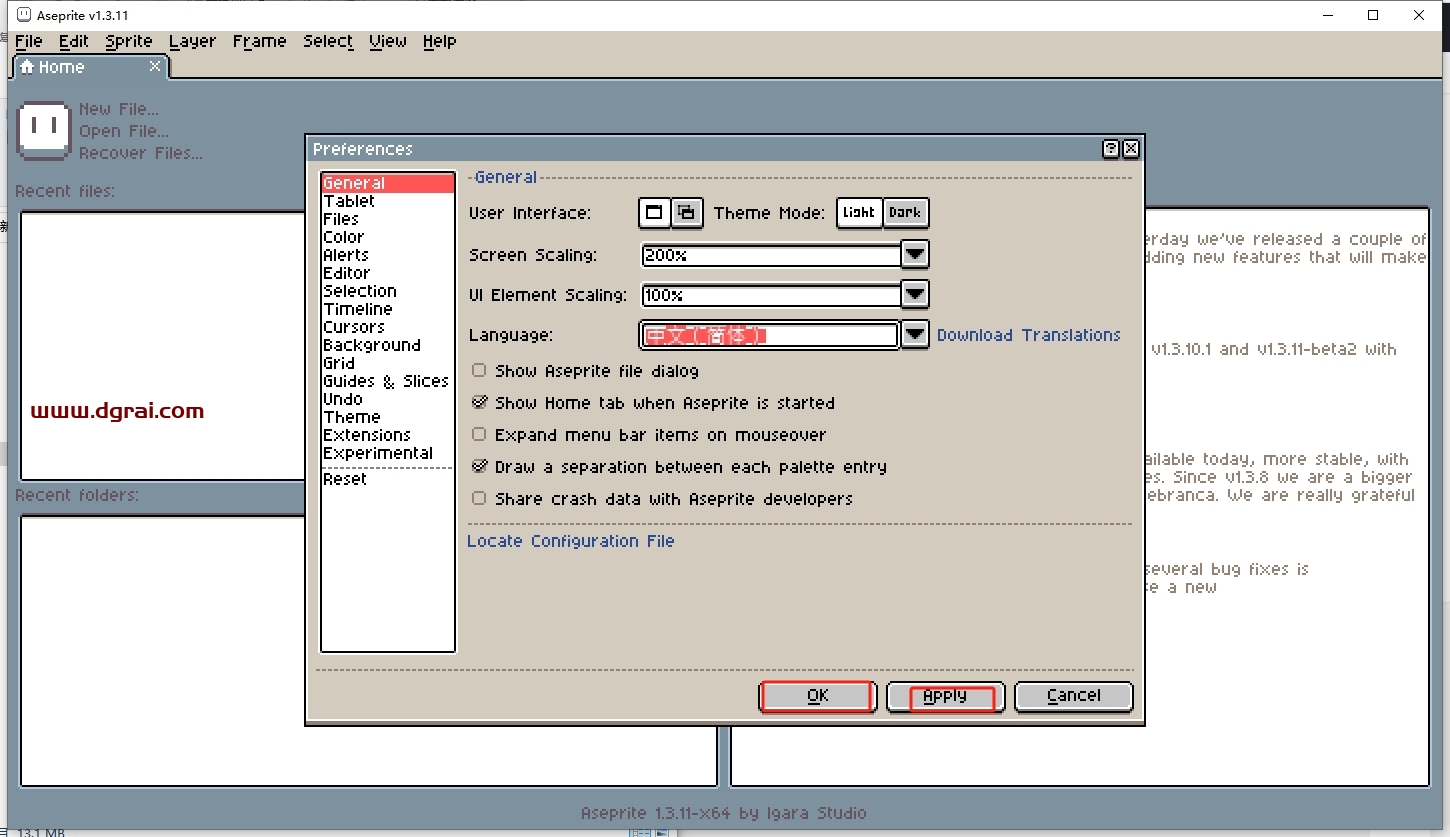
Task: Select Theme preferences section
Action: [387, 417]
